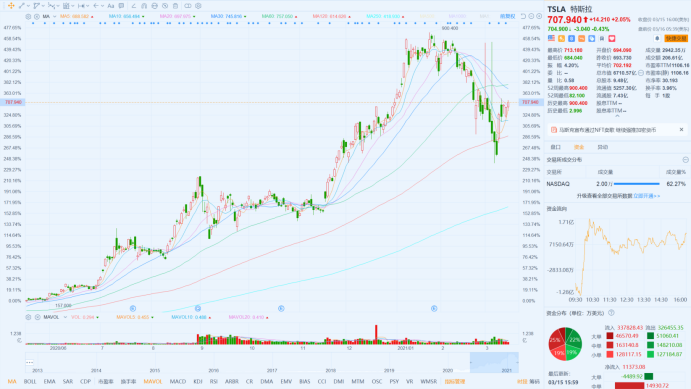Click the 筹码 chip distribution button
Viewport: 691px width, 389px height.
pyautogui.click(x=535, y=382)
